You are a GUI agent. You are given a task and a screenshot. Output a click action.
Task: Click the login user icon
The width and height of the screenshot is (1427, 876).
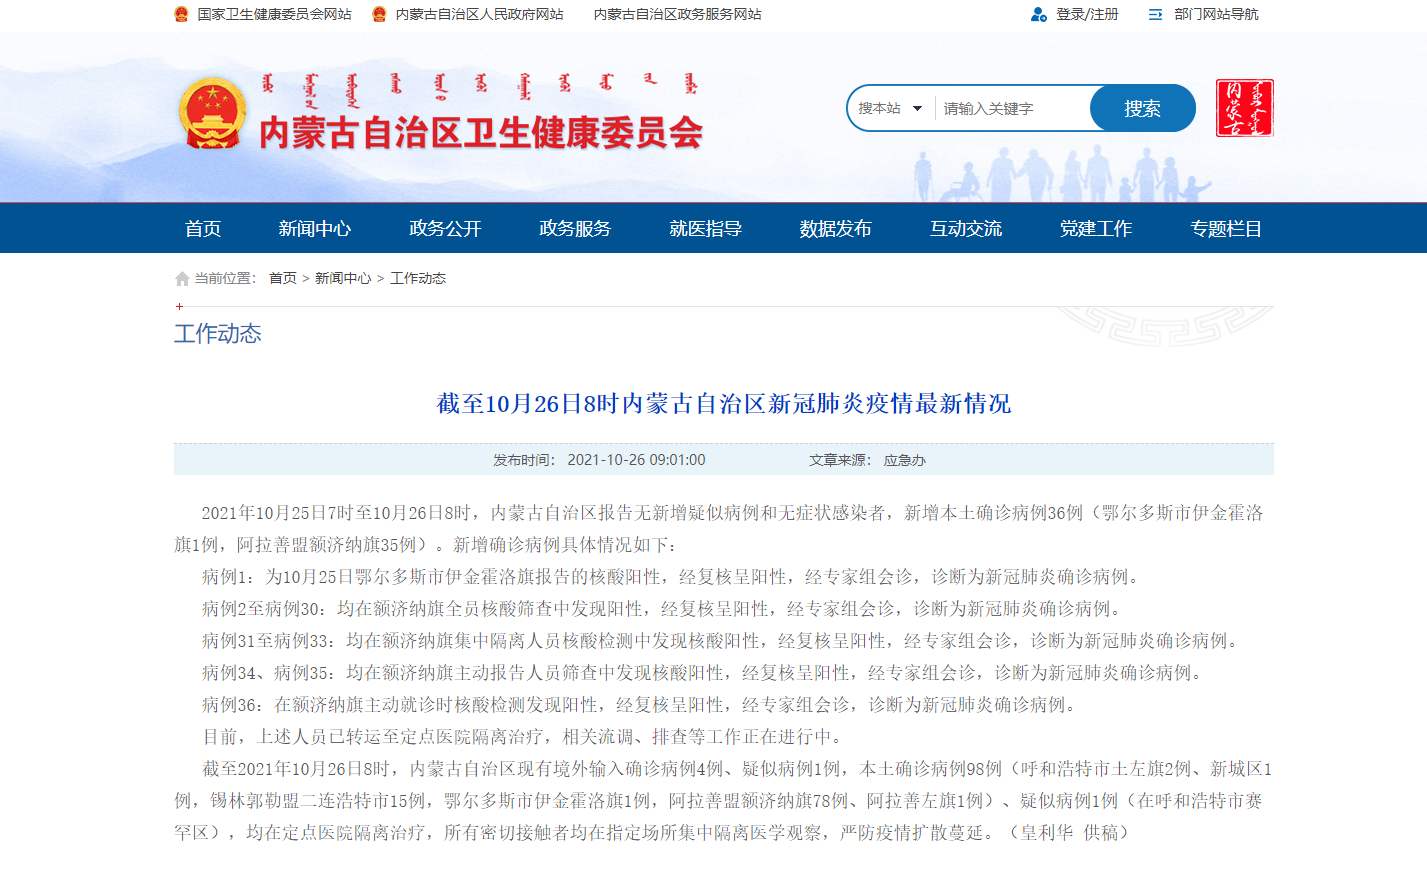[x=1039, y=15]
